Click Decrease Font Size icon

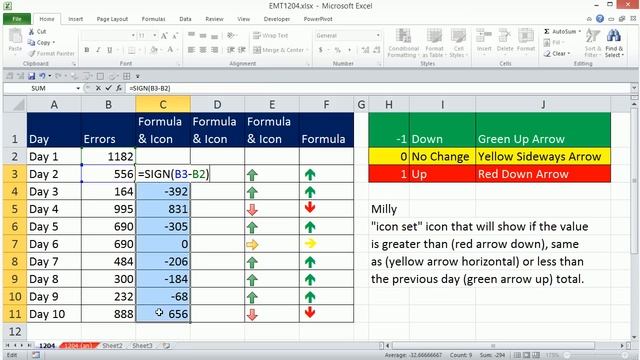(175, 36)
